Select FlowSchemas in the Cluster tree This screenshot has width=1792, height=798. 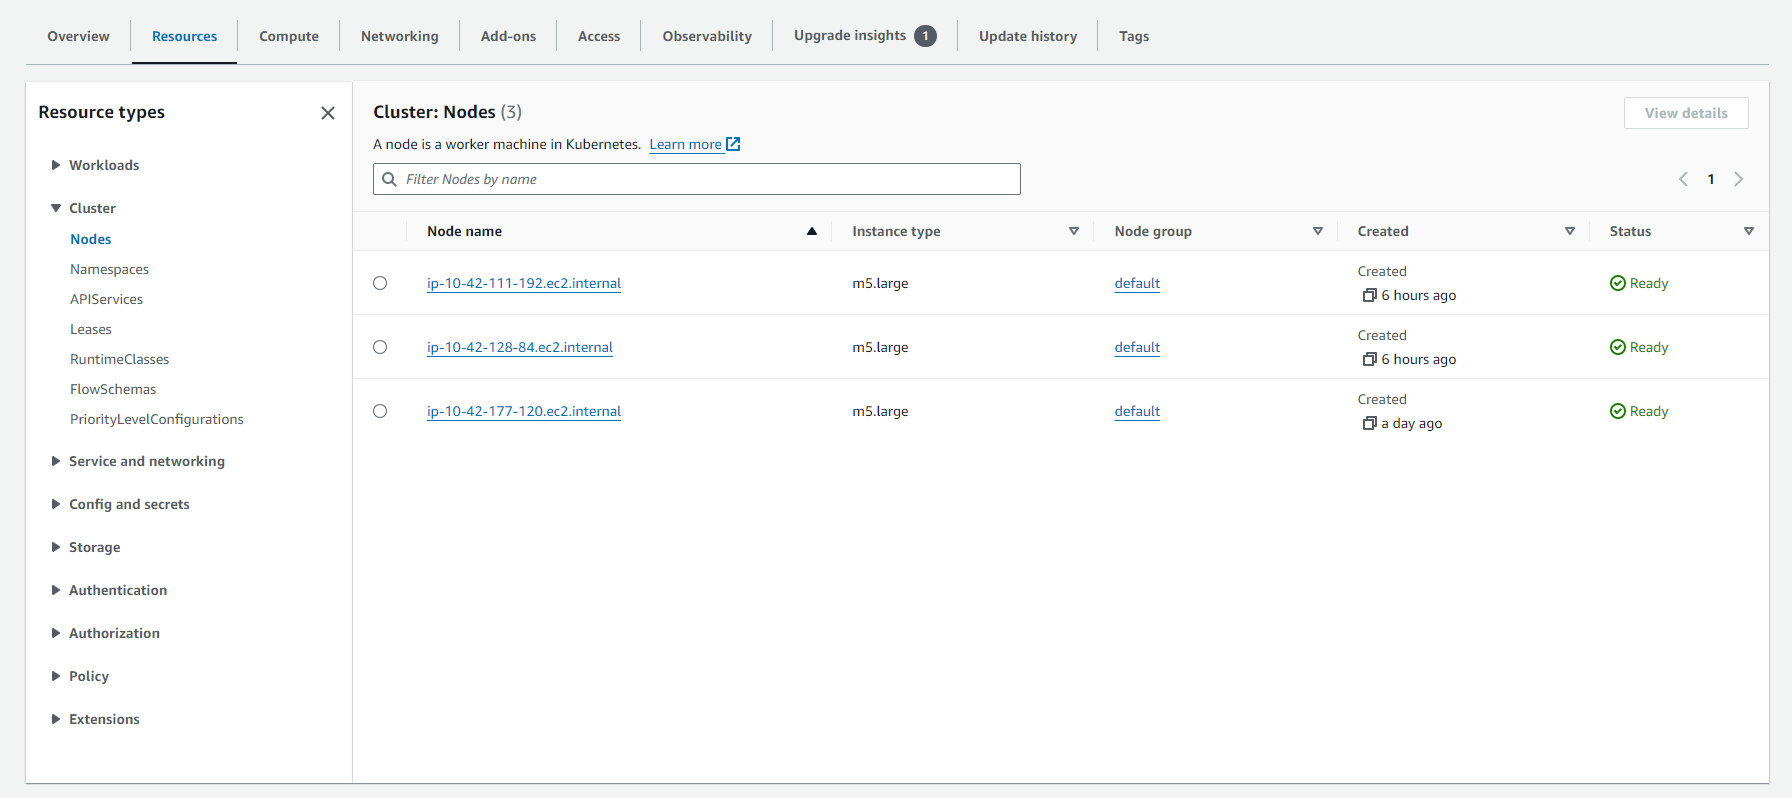tap(113, 389)
